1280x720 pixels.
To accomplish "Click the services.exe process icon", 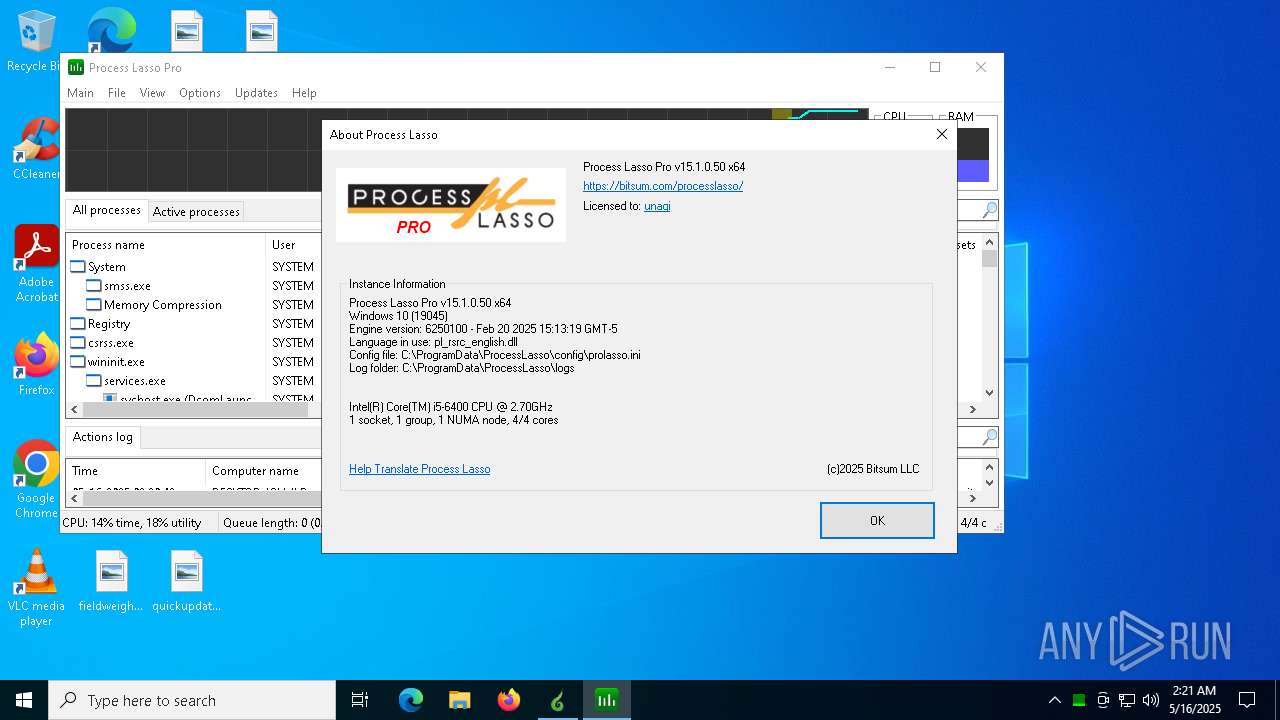I will coord(94,381).
